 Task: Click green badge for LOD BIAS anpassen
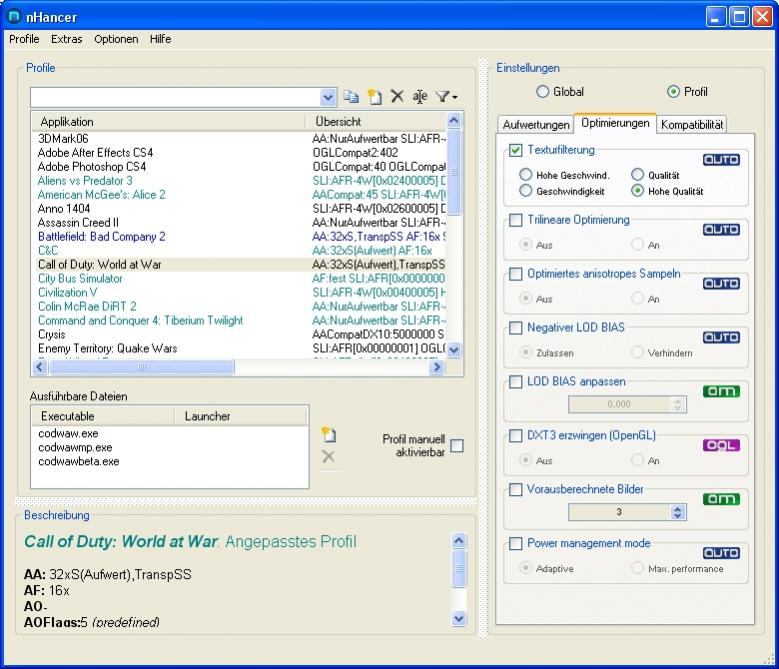coord(721,391)
